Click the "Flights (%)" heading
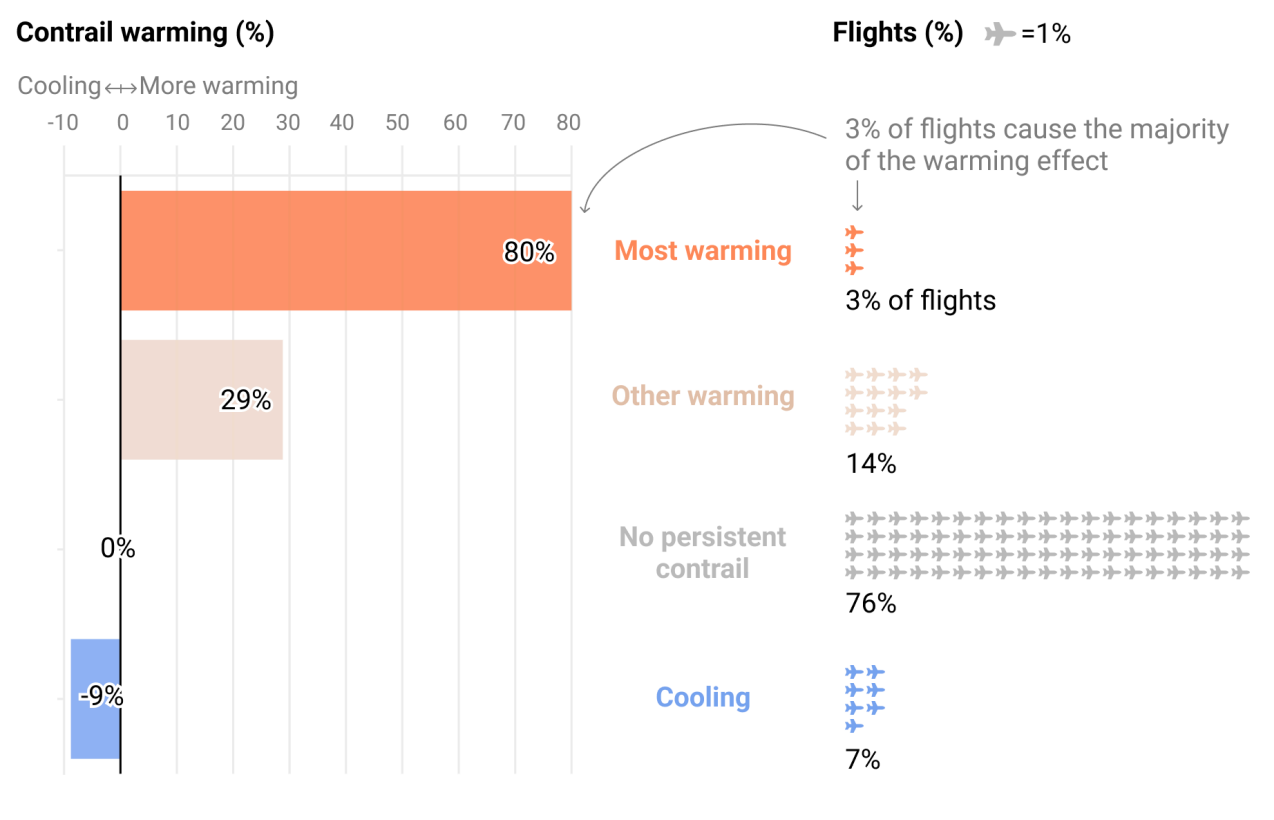Screen dimensions: 1274x820 [x=897, y=33]
